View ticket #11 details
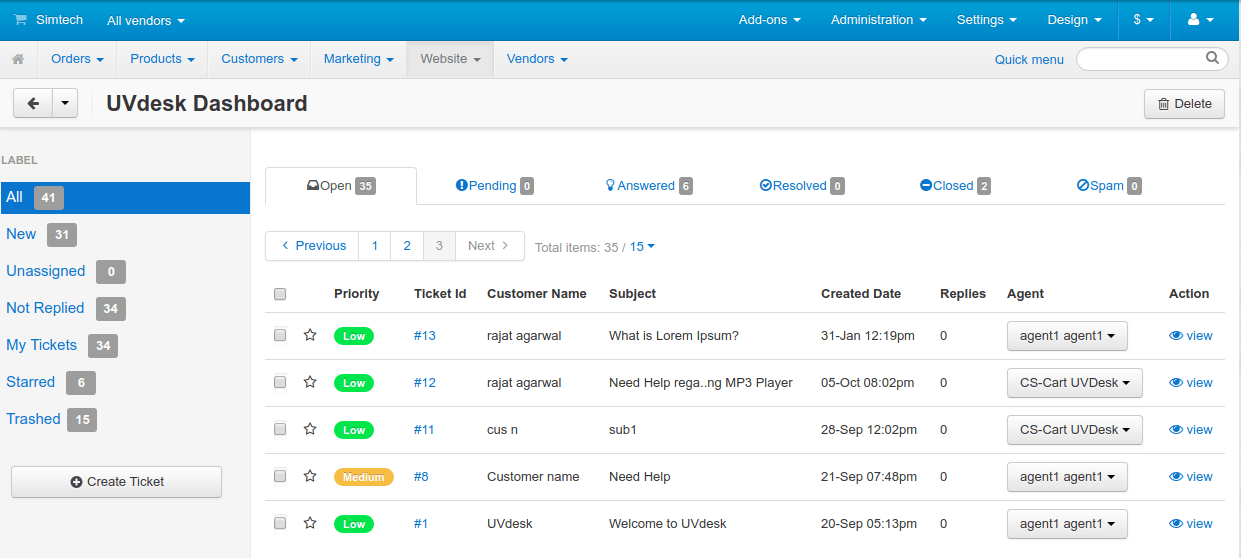Viewport: 1241px width, 558px height. [1190, 430]
